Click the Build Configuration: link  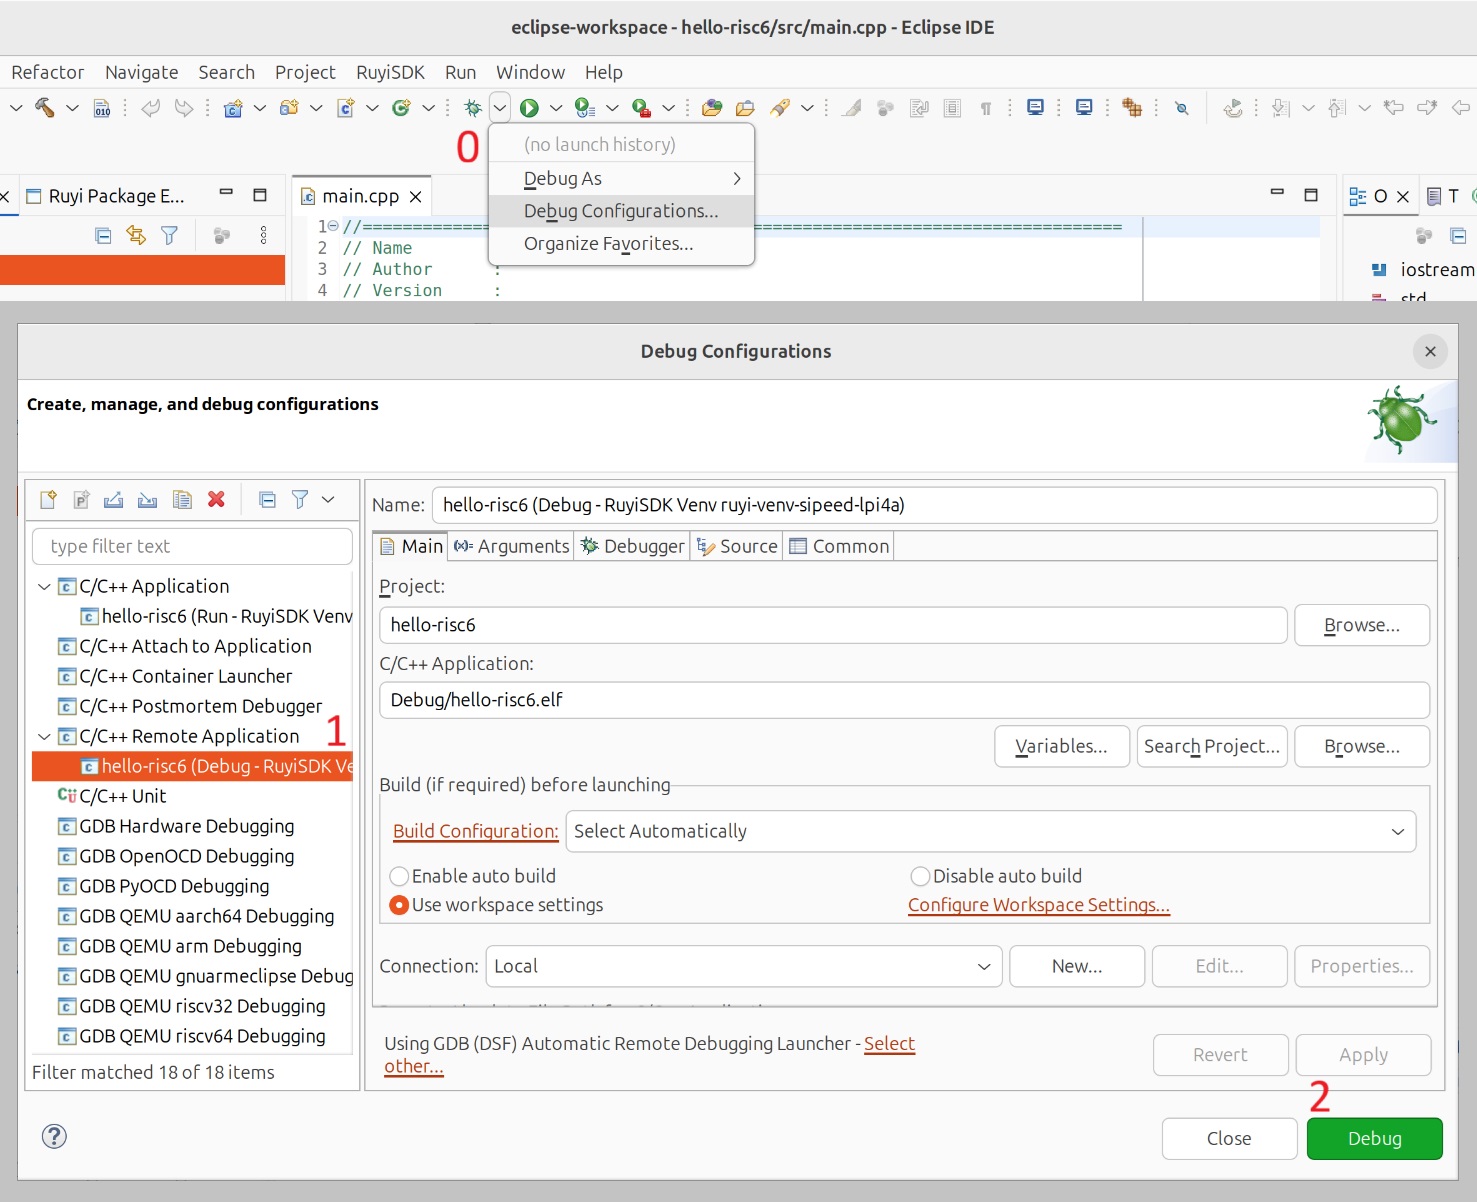475,831
